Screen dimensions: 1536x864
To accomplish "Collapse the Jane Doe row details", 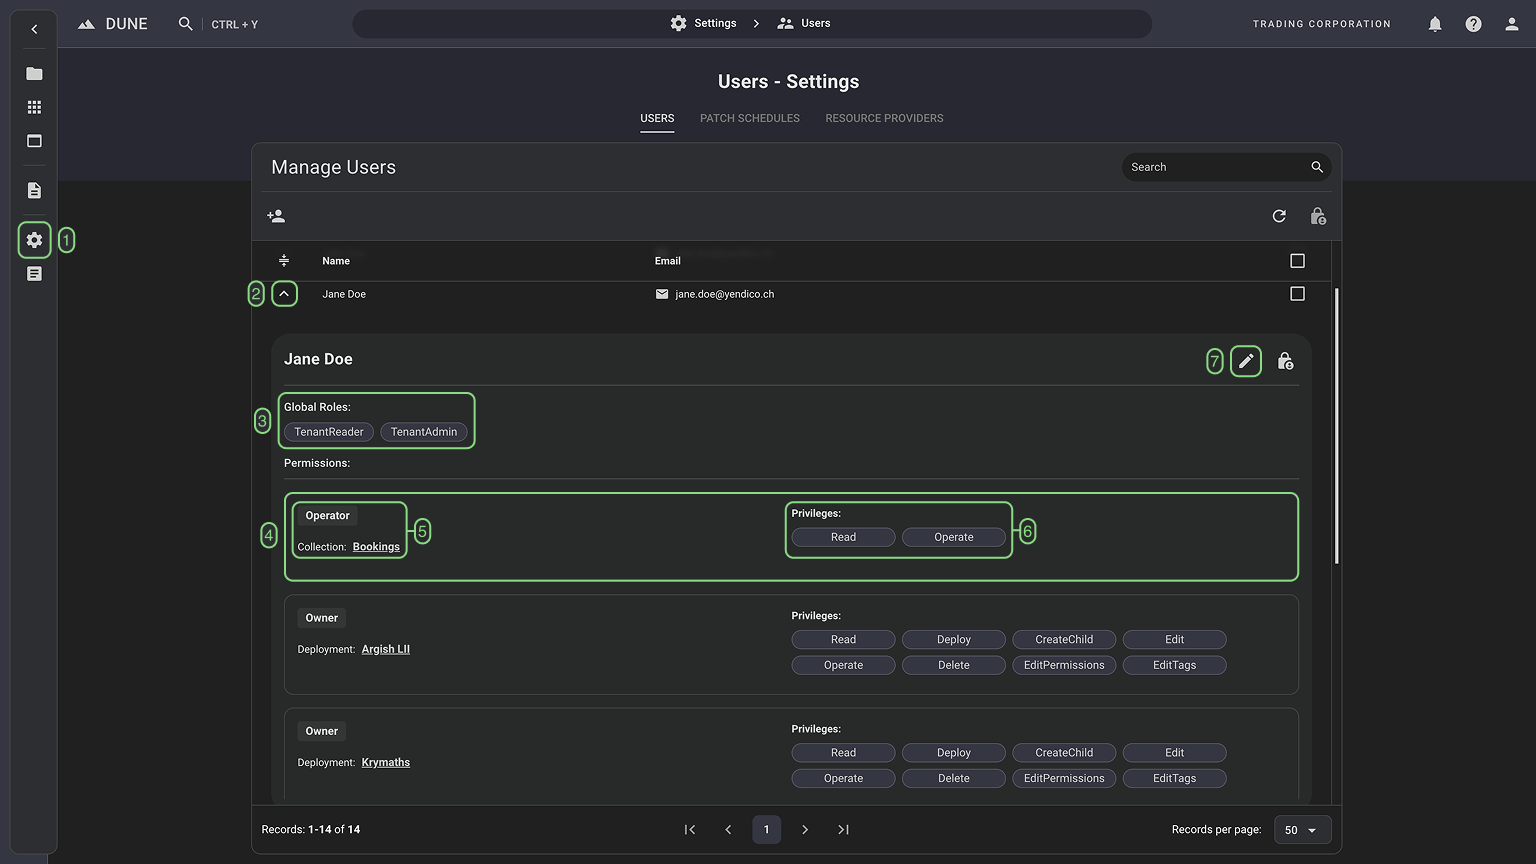I will (x=285, y=294).
